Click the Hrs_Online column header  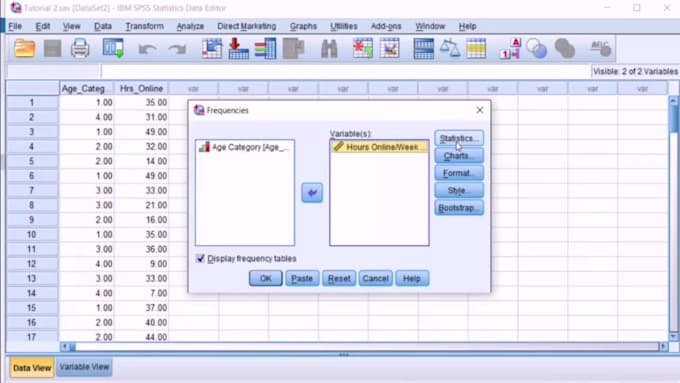(141, 88)
